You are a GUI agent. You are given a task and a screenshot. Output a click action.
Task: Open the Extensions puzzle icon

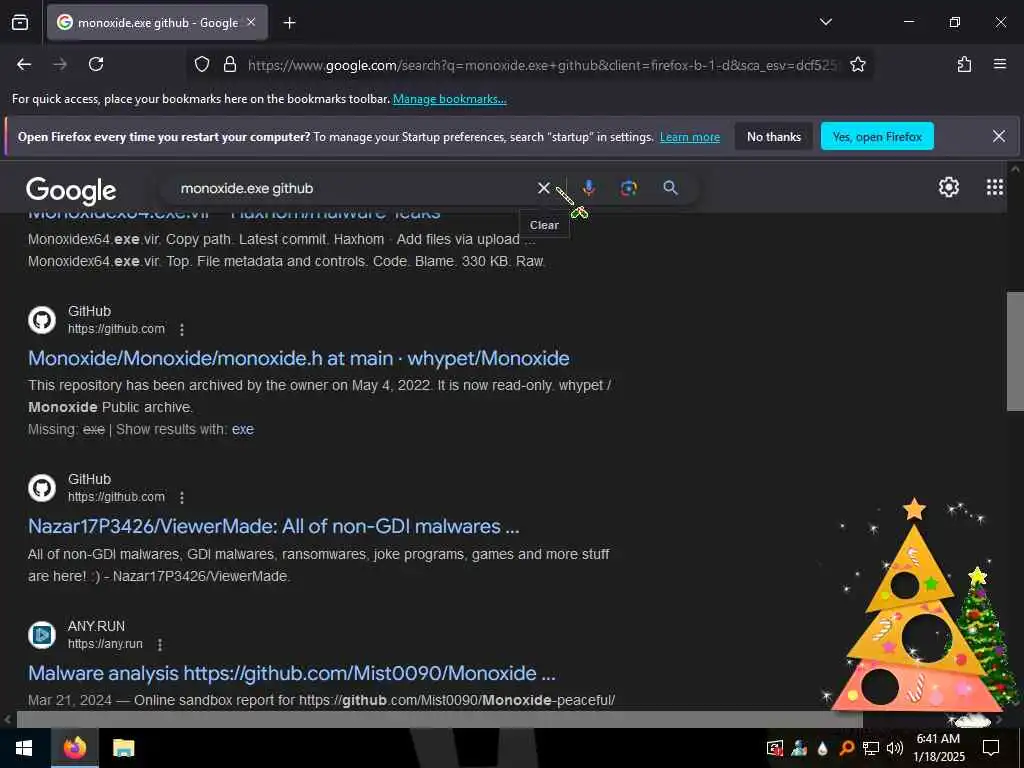964,64
